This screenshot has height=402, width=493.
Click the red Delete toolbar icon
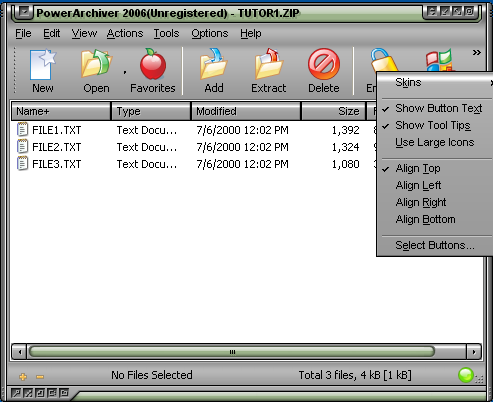324,64
